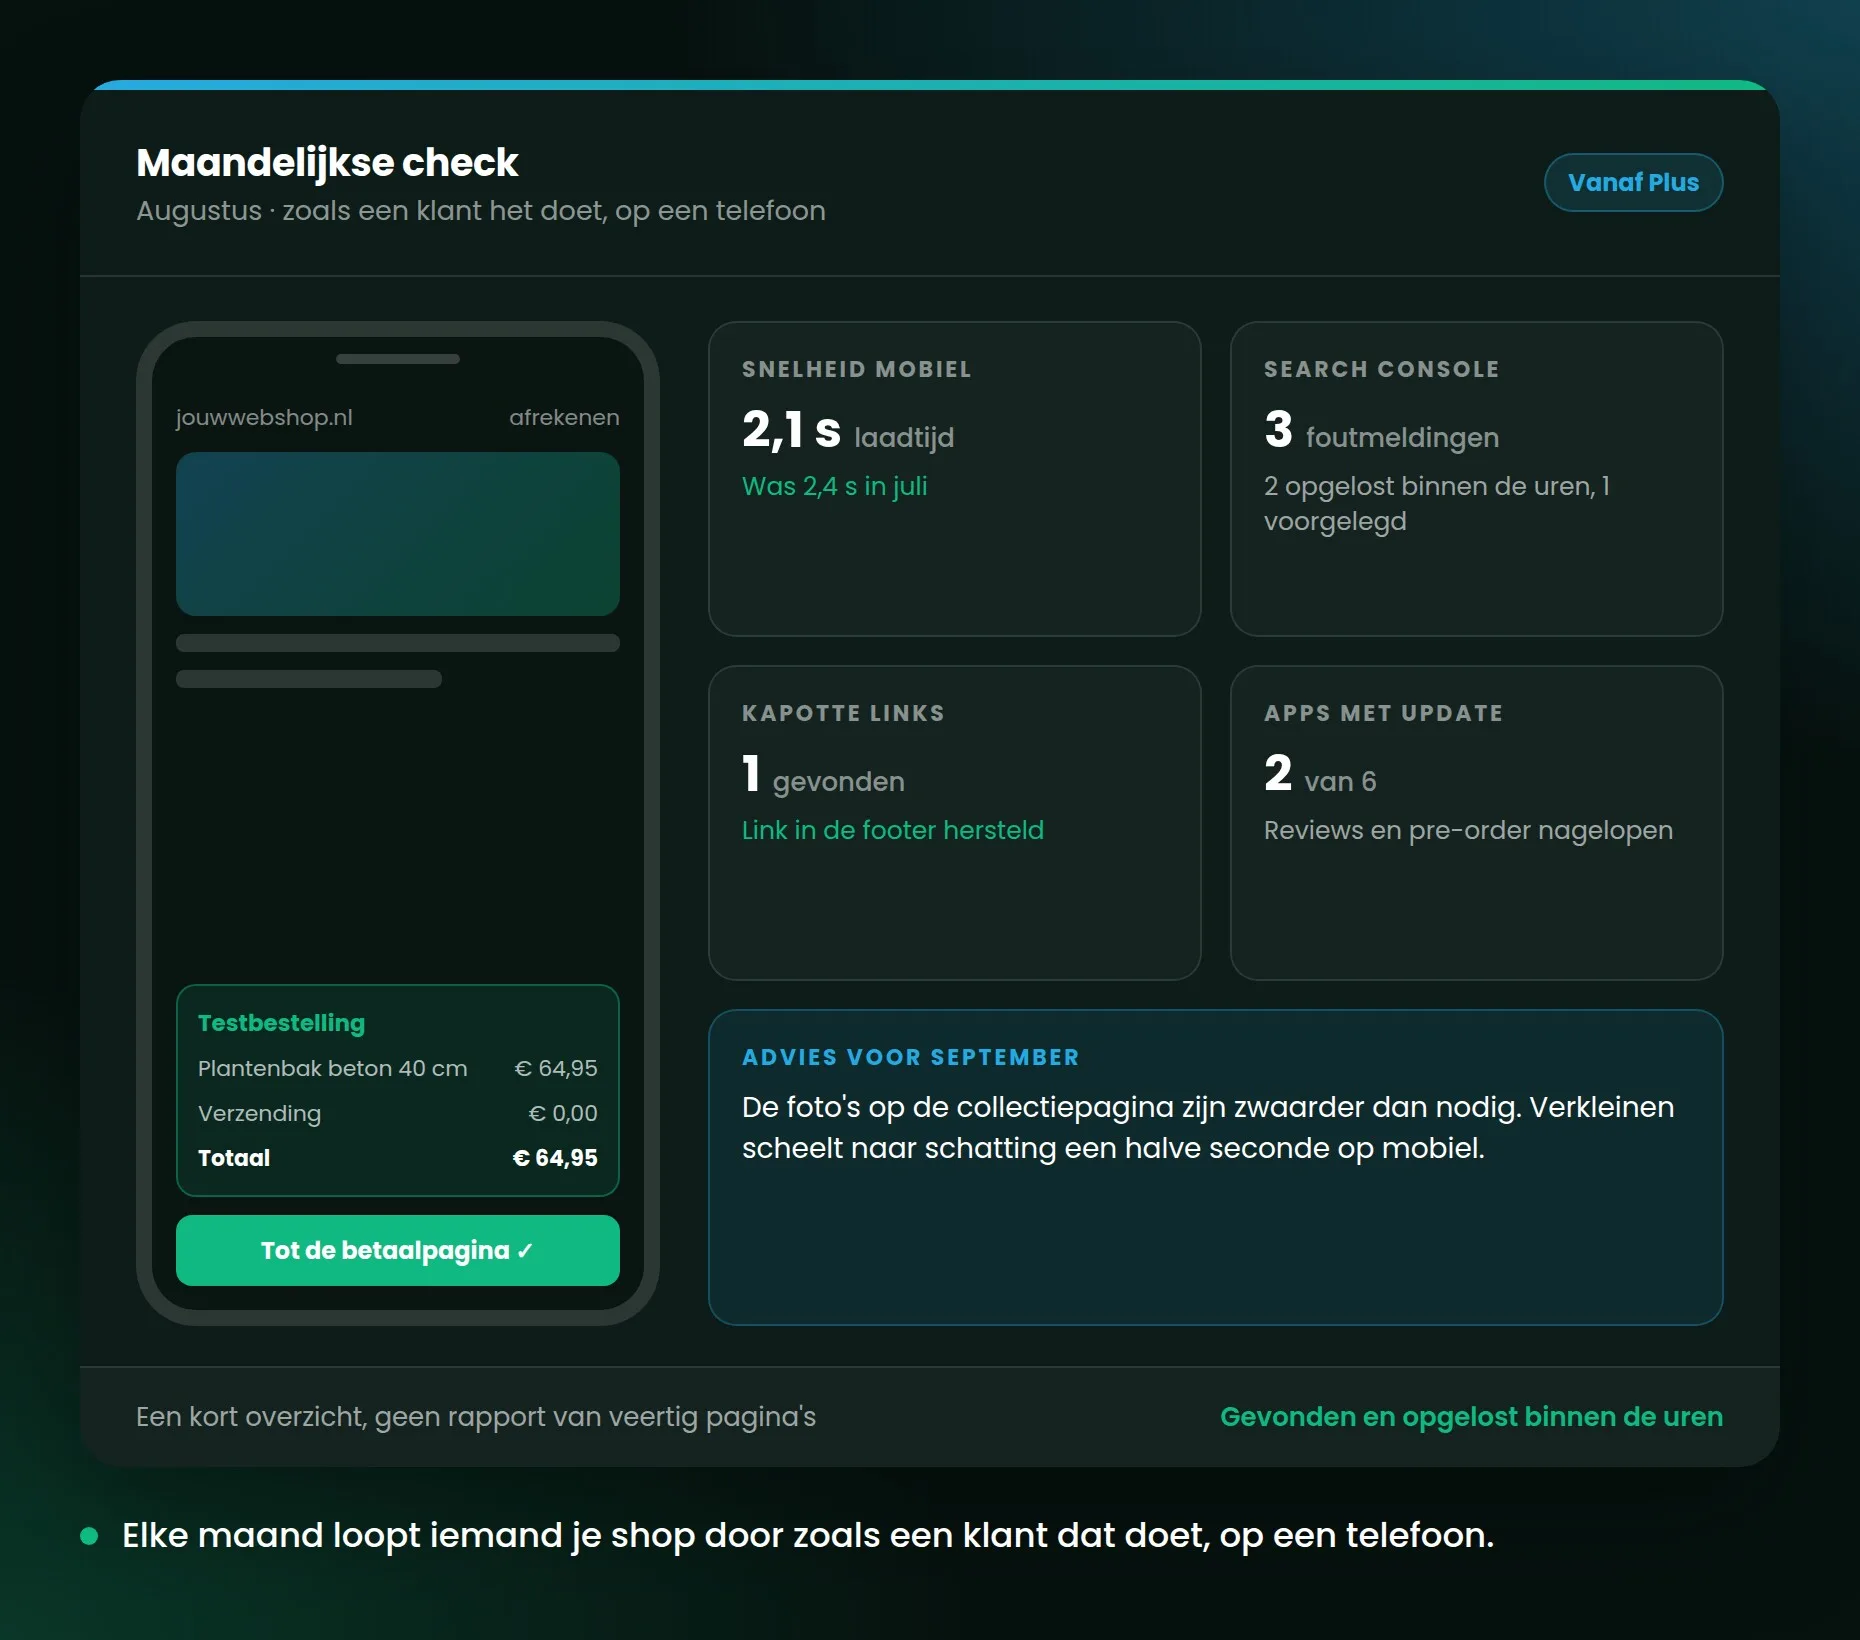Tap the 'Tot de betaalpagina' button

398,1250
